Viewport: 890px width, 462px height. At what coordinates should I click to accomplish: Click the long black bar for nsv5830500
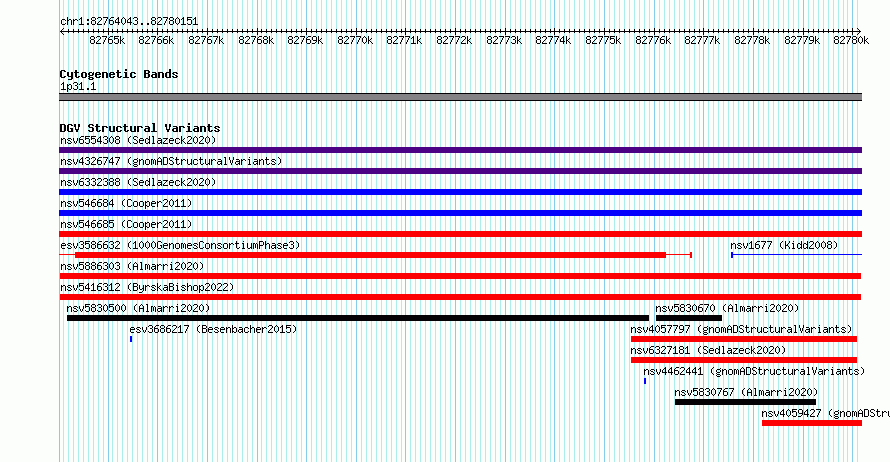tap(358, 318)
